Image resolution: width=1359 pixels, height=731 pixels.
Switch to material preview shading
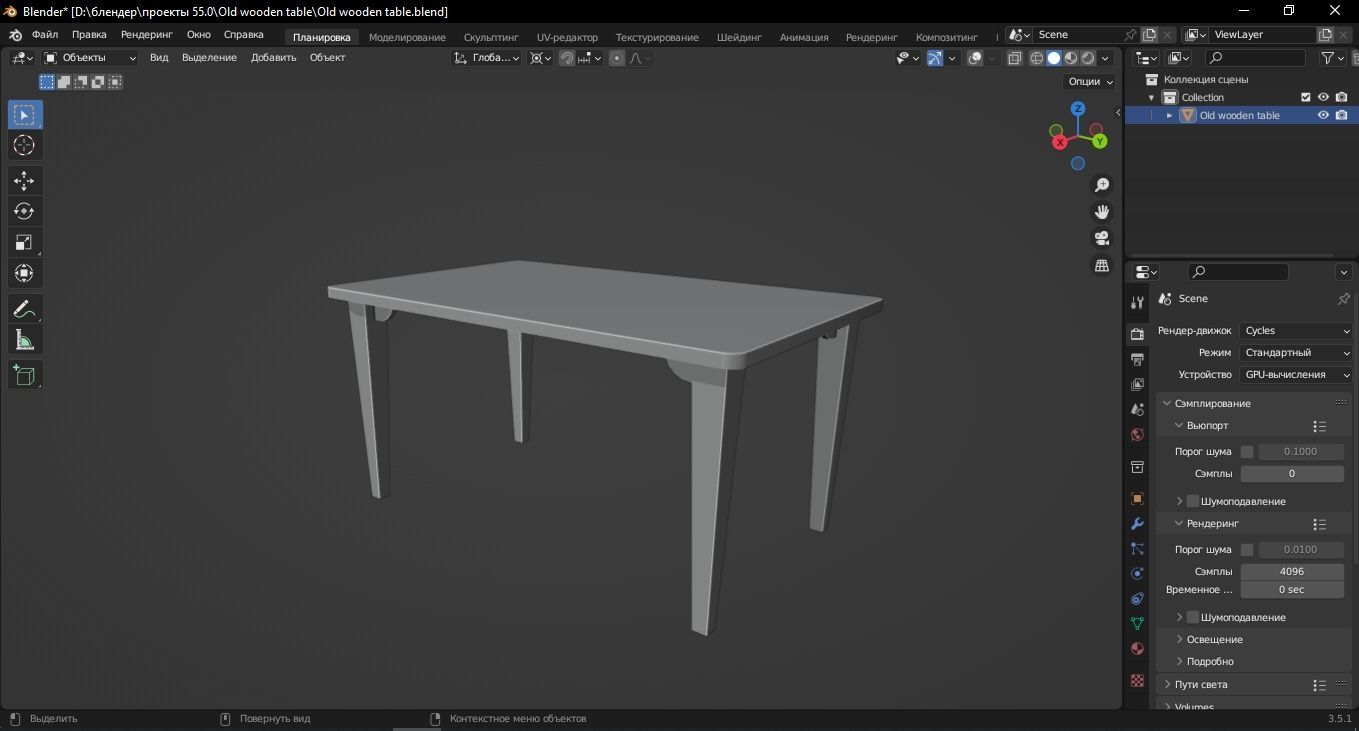[x=1070, y=58]
